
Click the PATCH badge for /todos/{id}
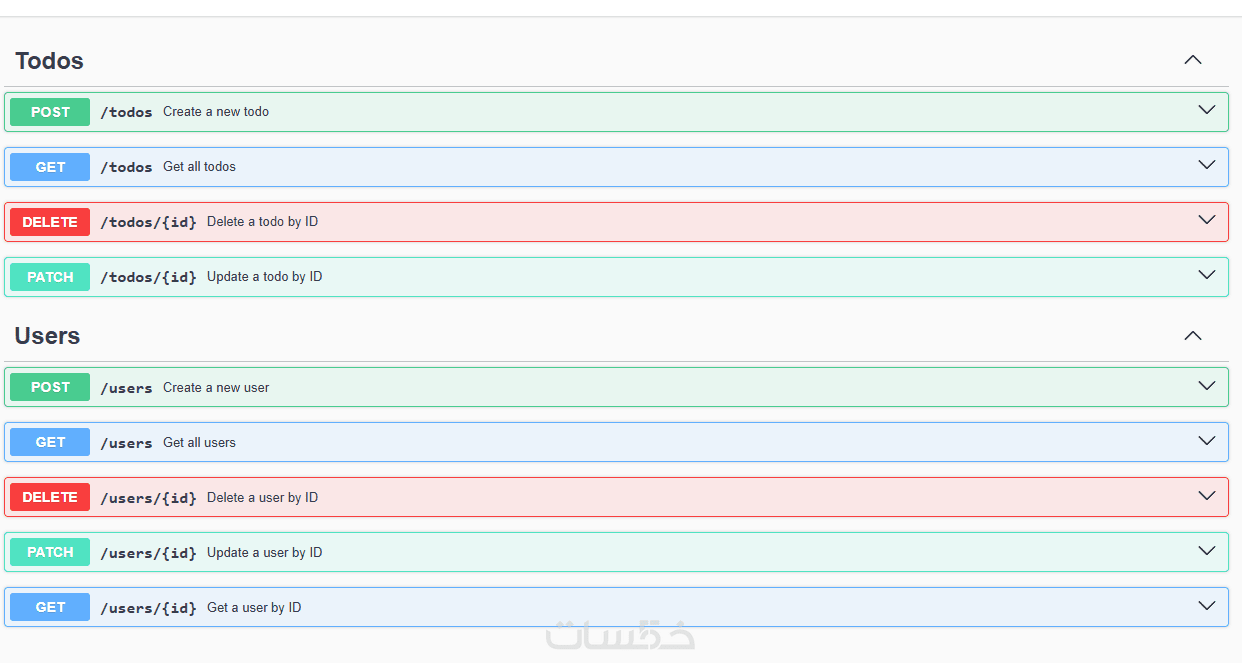click(50, 277)
